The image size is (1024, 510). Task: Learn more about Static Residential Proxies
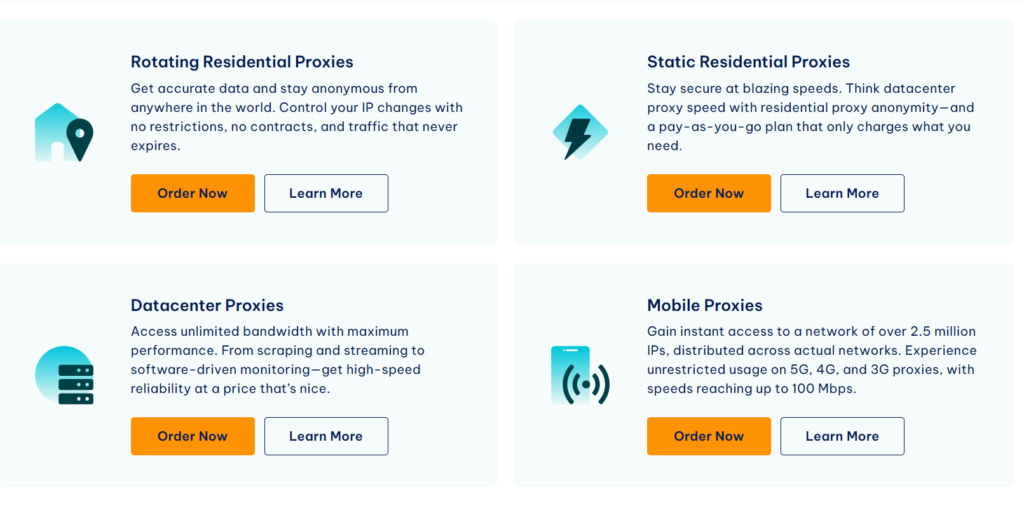(842, 193)
